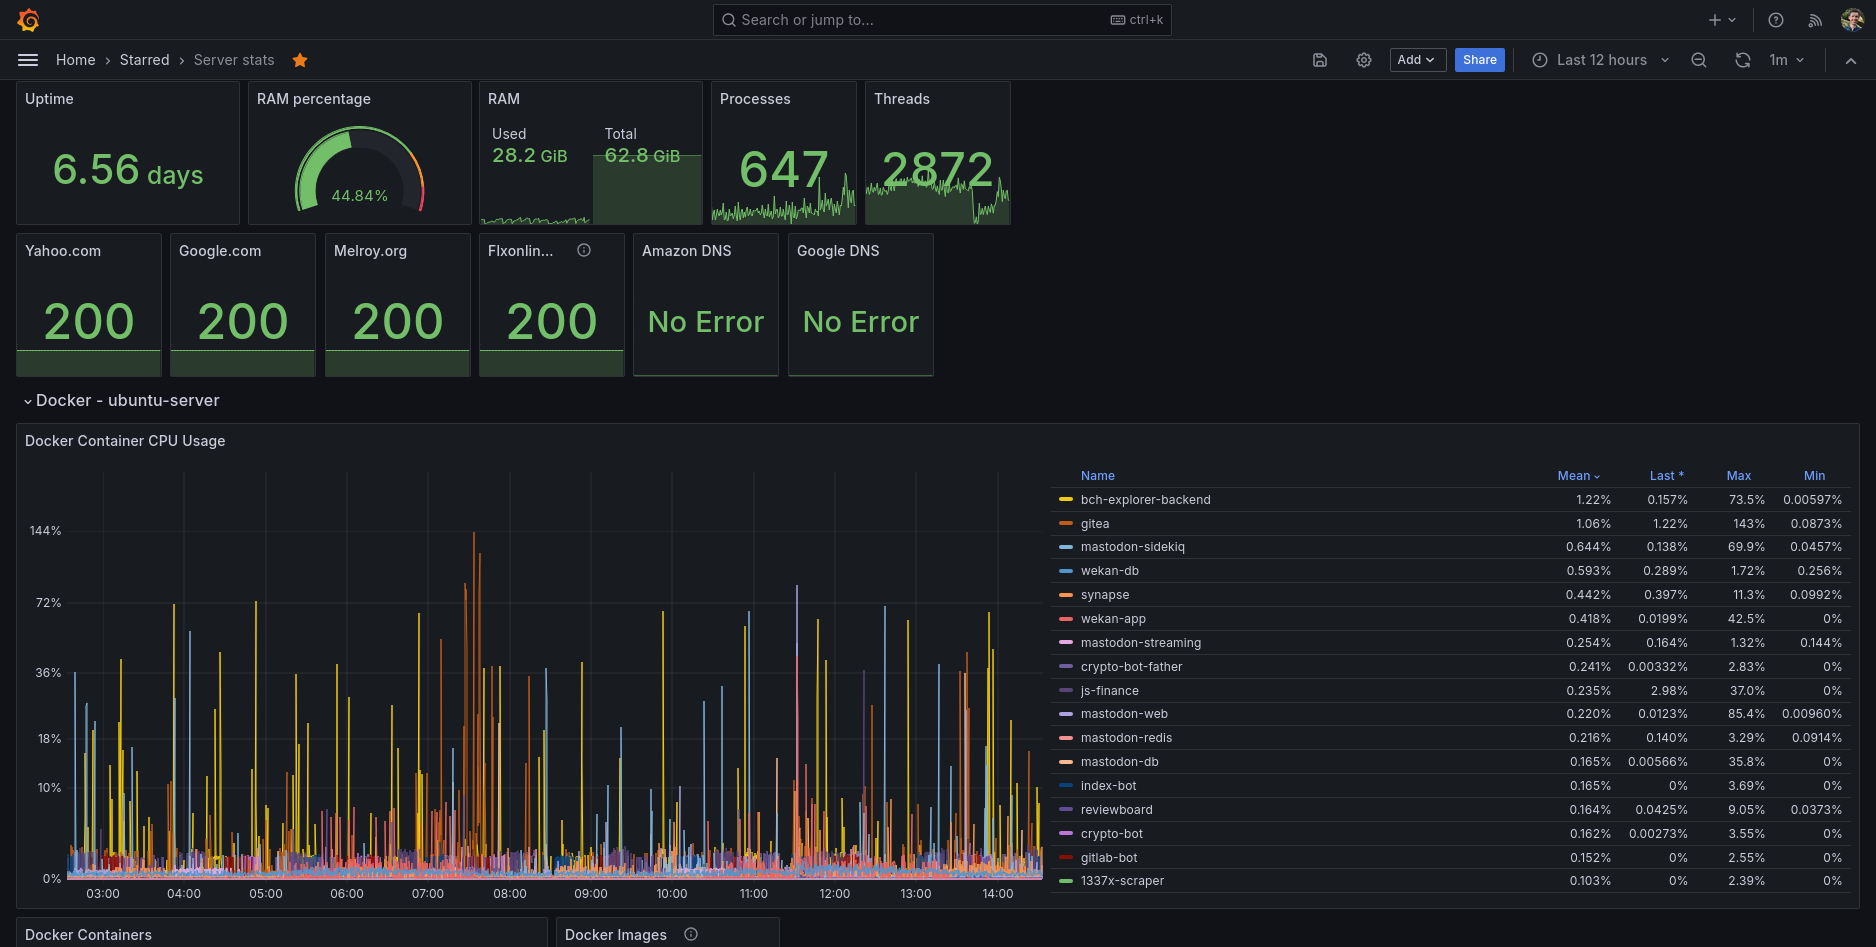Screen dimensions: 1876x947
Task: Open the Last 12 hours time picker
Action: (1601, 60)
